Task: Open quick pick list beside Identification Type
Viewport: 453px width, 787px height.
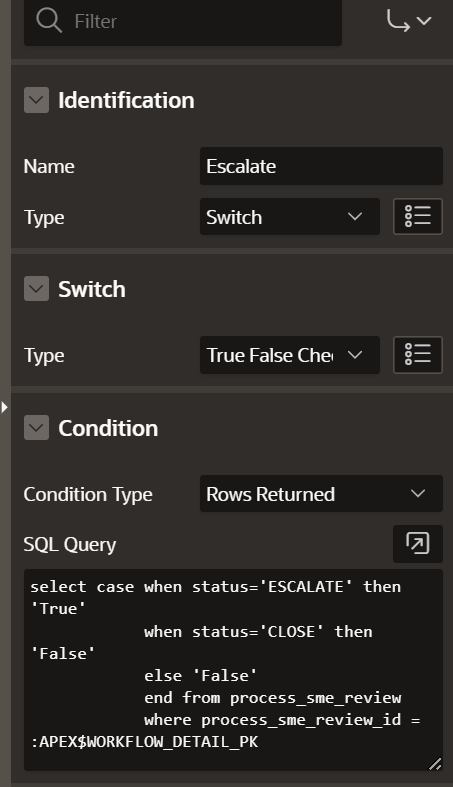Action: point(417,216)
